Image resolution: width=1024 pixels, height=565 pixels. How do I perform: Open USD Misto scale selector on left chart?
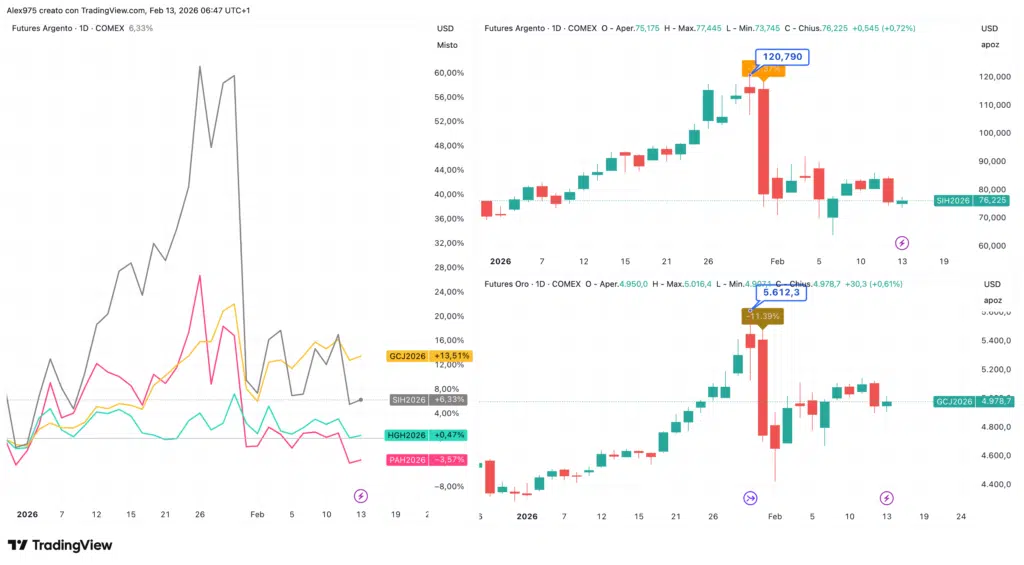coord(446,37)
